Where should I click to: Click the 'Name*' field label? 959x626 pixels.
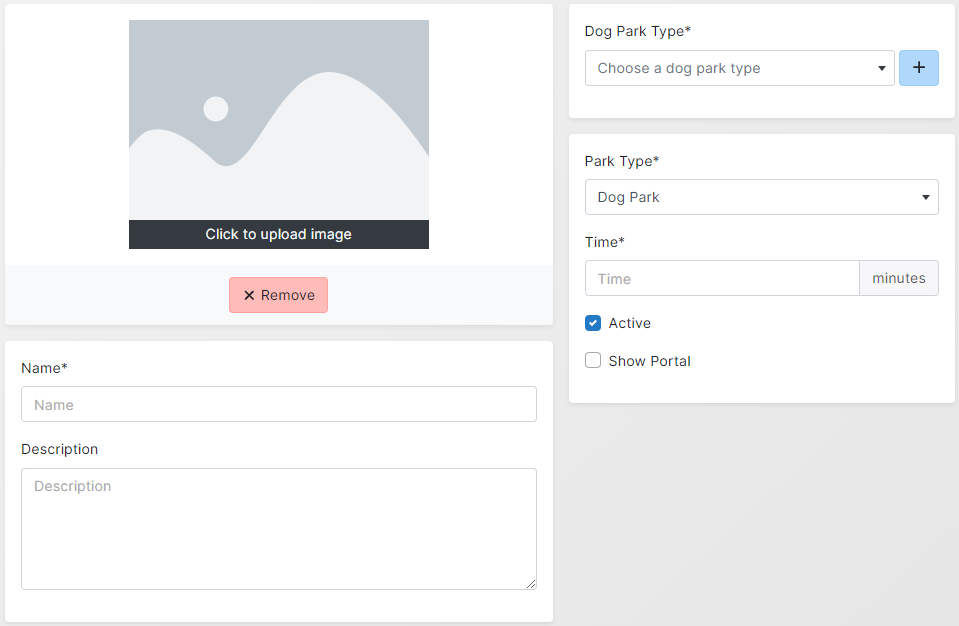44,368
